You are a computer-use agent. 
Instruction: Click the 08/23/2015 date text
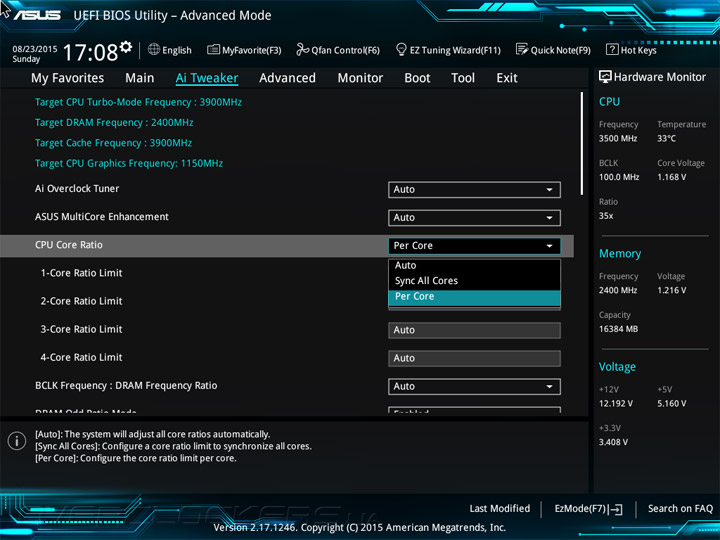point(35,49)
